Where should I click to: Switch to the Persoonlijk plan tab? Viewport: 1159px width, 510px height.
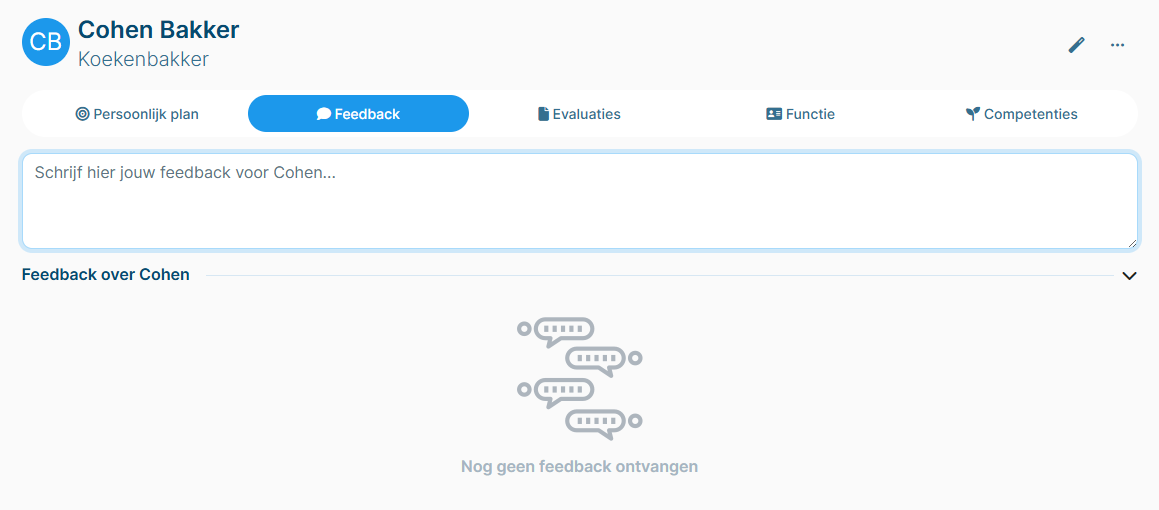[137, 114]
